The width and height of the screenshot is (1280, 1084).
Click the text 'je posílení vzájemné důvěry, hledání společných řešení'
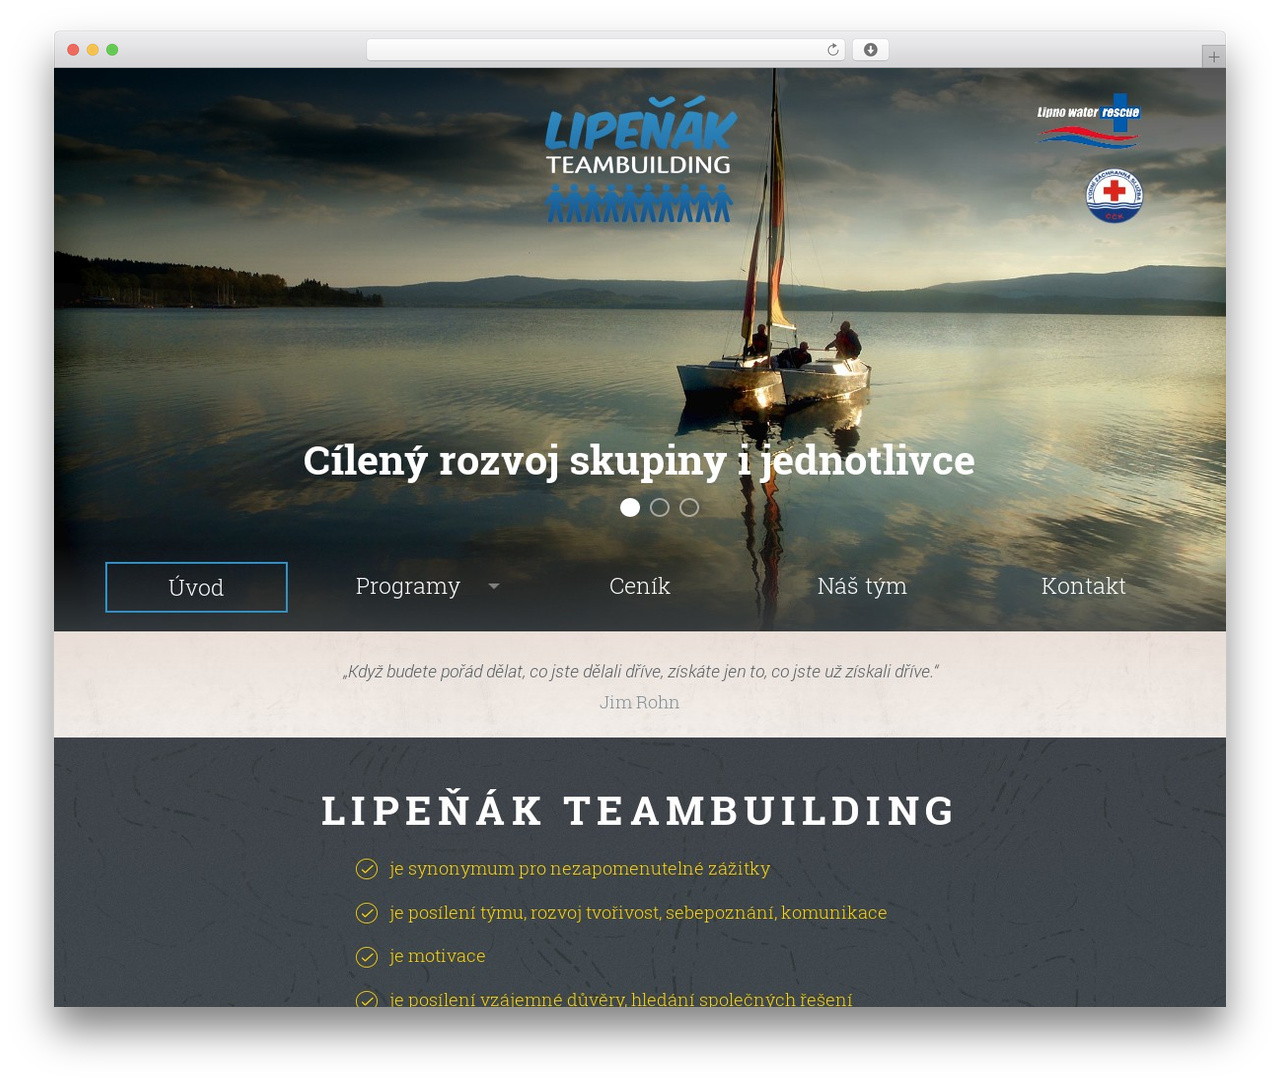[x=621, y=998]
